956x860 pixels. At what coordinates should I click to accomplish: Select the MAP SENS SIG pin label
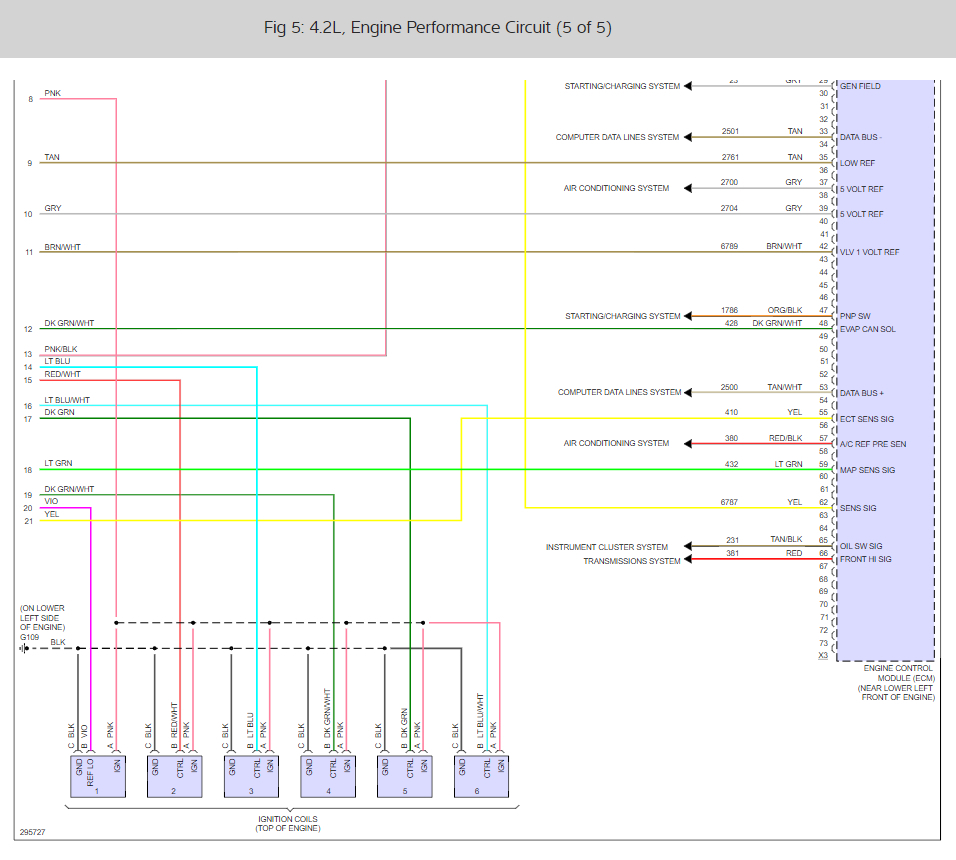tap(867, 470)
